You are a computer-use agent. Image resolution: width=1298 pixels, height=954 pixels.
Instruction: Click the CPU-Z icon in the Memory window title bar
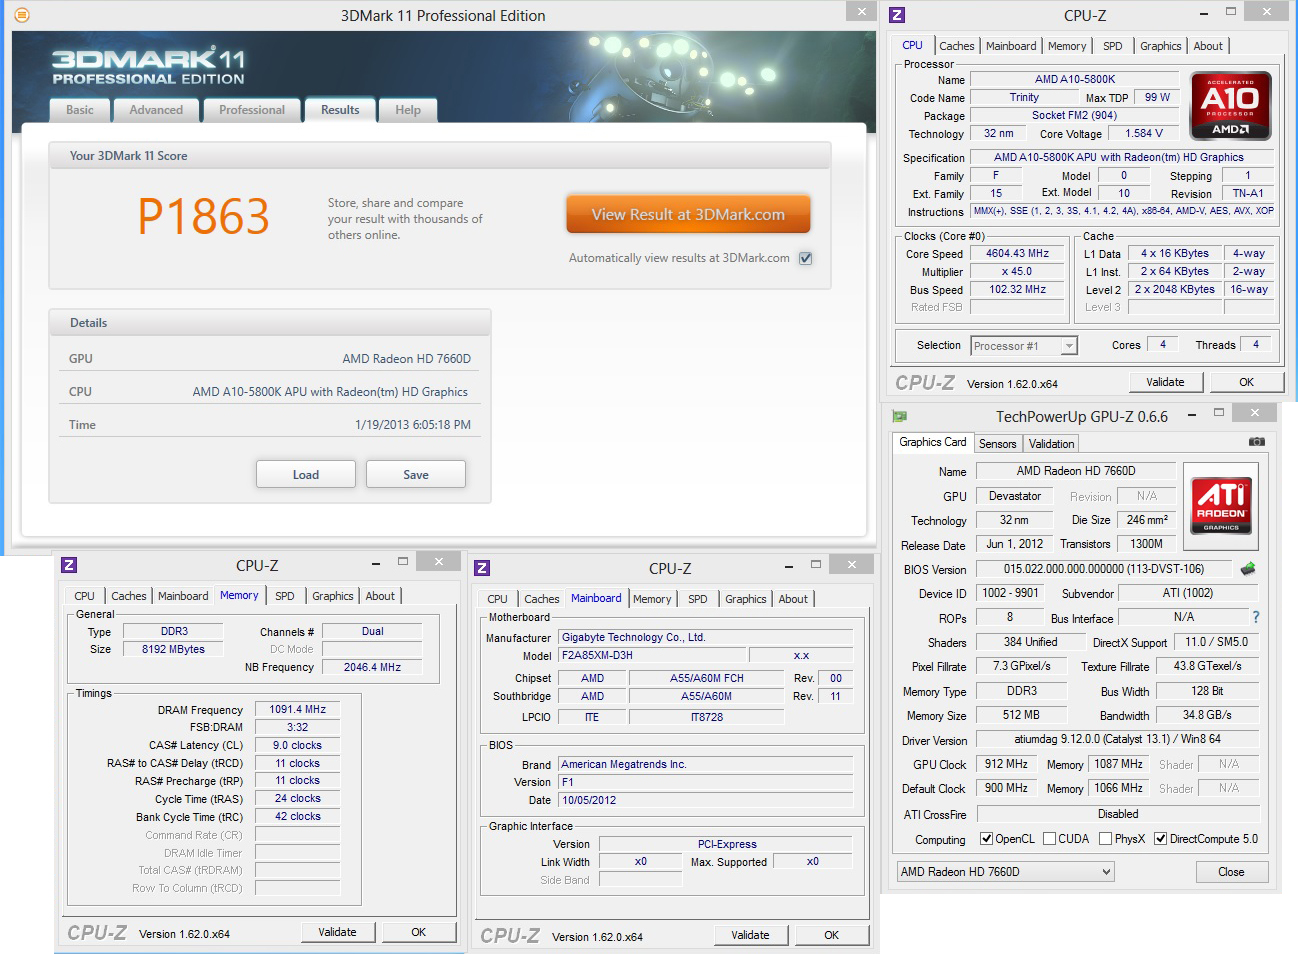click(x=69, y=565)
